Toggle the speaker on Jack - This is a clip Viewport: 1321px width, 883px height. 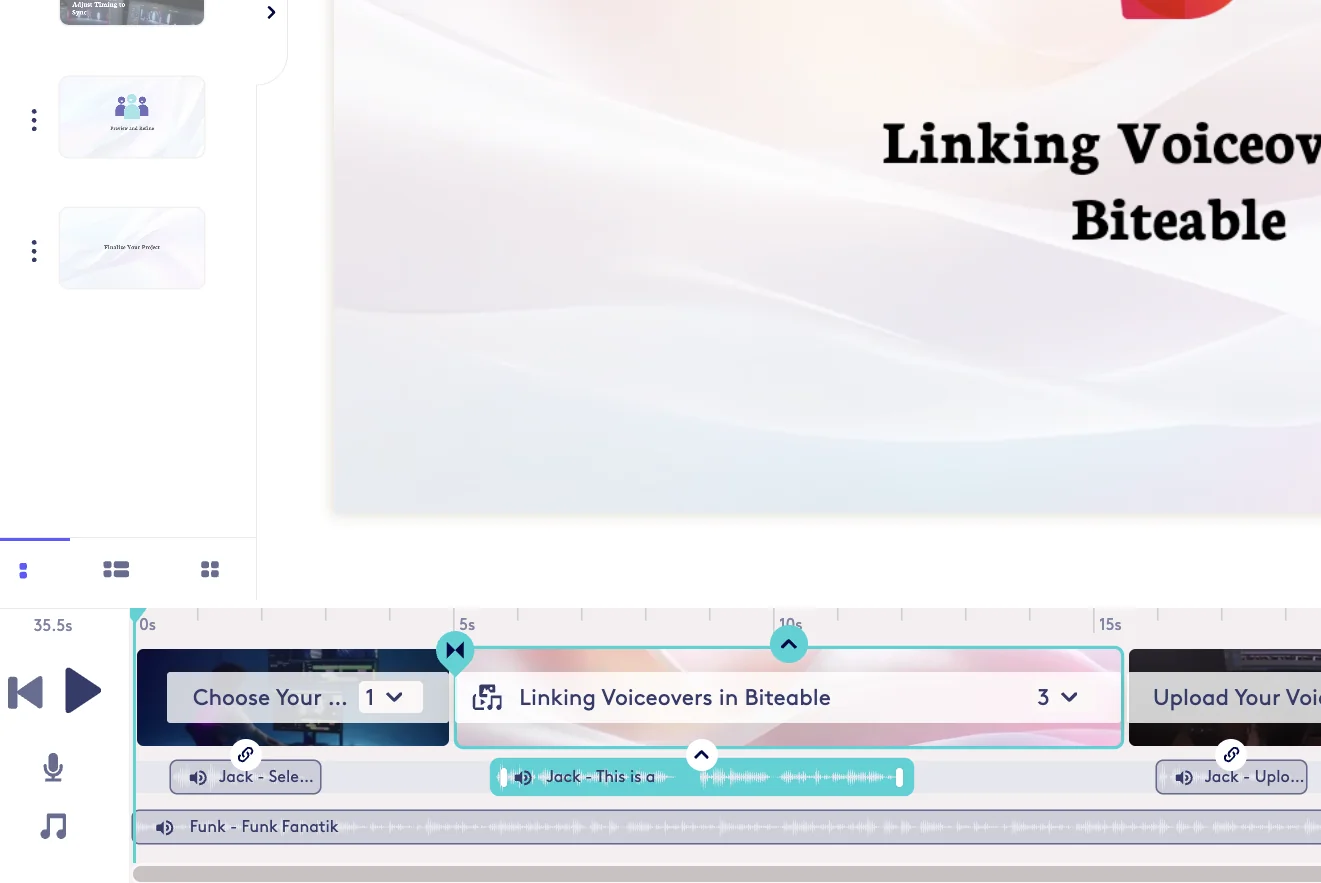tap(523, 777)
